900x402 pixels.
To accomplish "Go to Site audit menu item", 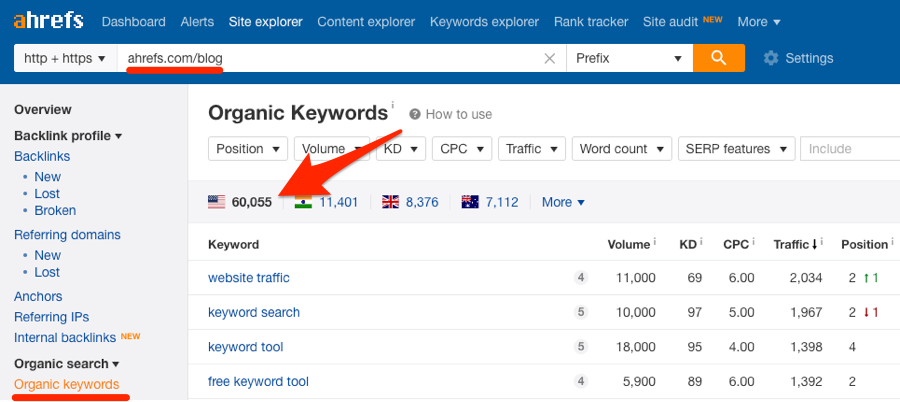I will tap(670, 21).
